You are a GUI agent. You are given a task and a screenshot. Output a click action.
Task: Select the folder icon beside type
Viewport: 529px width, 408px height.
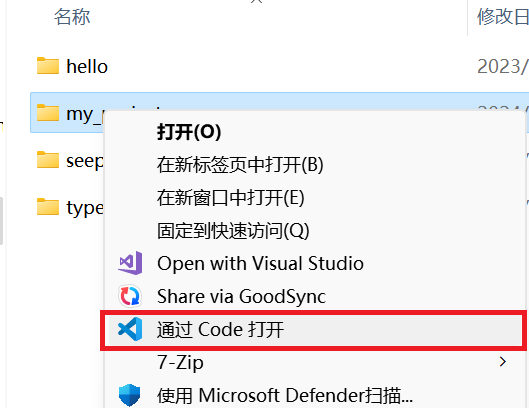pos(48,207)
